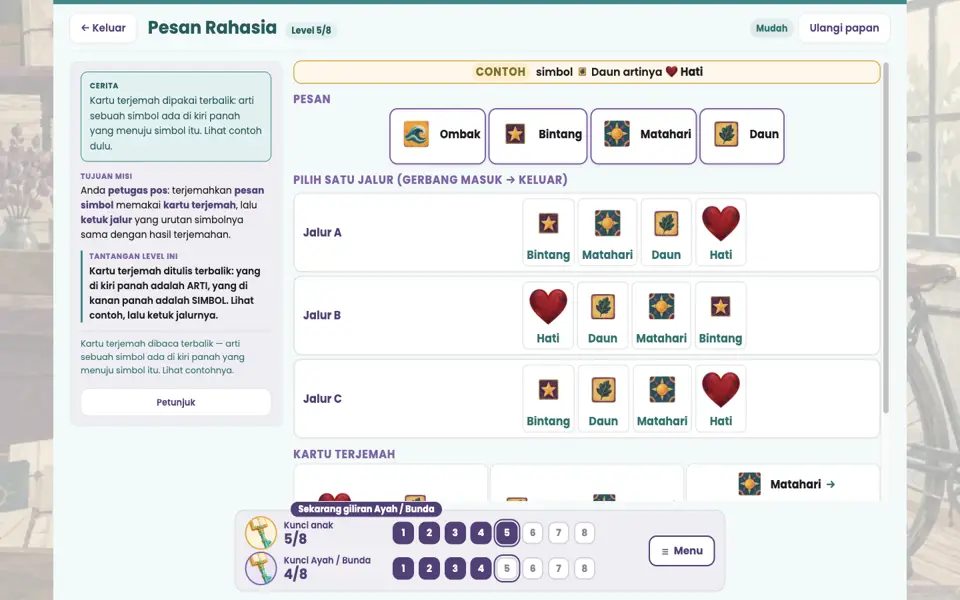Click the Hati heart icon in Jalur C
The width and height of the screenshot is (960, 600).
[721, 389]
